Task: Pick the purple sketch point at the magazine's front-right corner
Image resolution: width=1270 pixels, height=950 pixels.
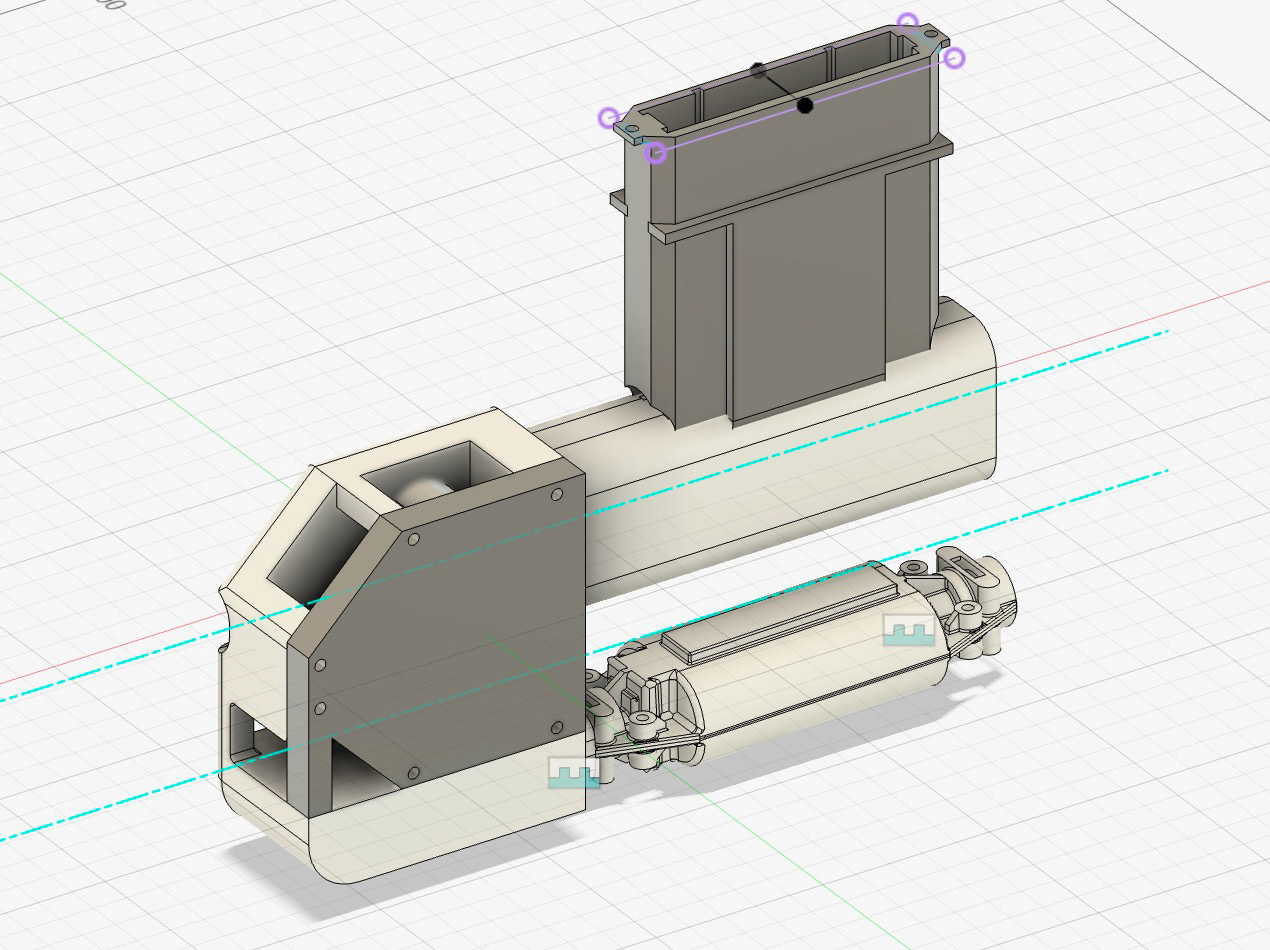Action: 954,58
